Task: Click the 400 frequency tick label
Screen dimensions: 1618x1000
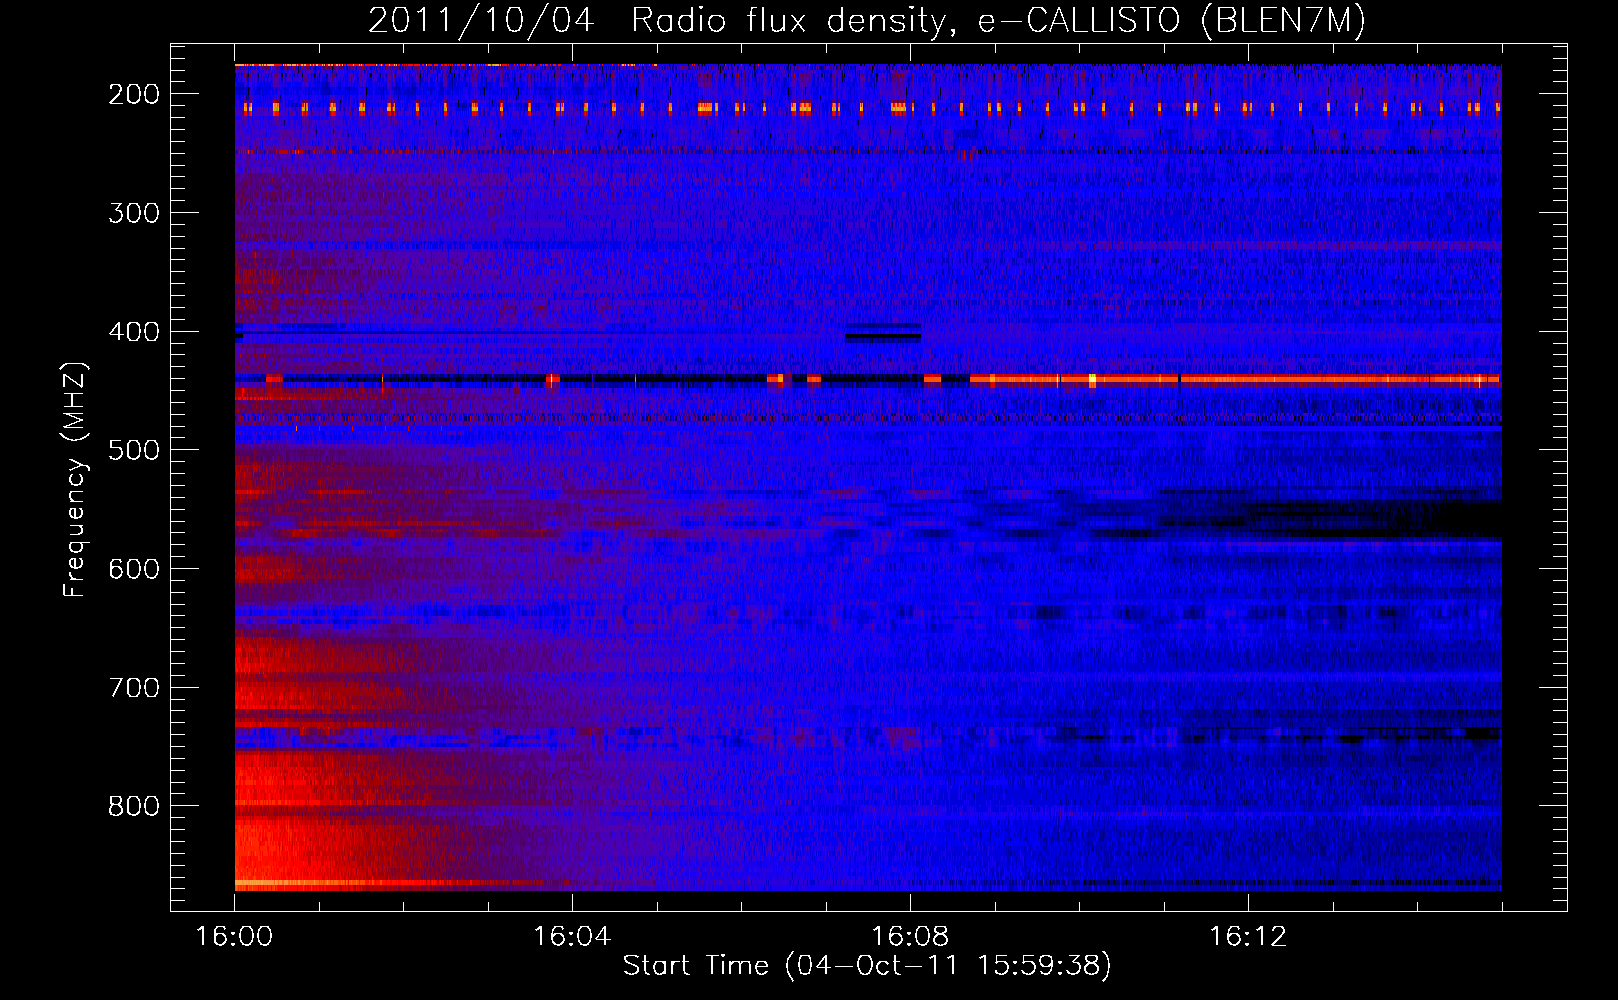Action: (x=134, y=332)
